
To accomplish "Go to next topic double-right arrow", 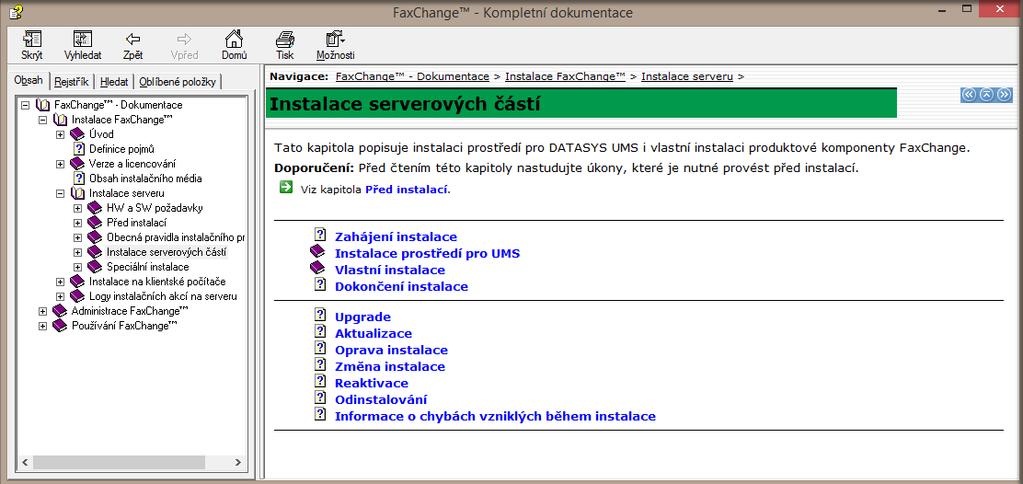I will pos(1004,95).
